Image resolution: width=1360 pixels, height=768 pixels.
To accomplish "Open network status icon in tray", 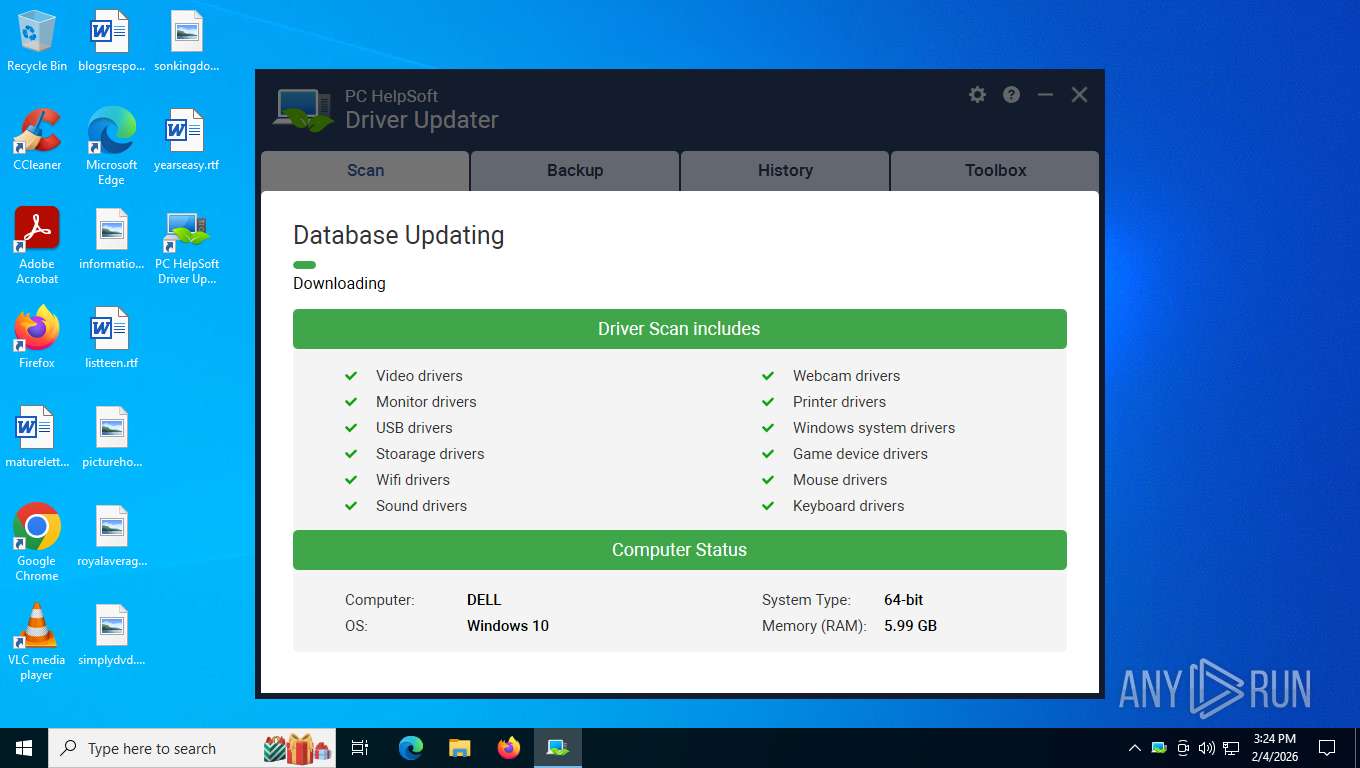I will [x=1231, y=748].
